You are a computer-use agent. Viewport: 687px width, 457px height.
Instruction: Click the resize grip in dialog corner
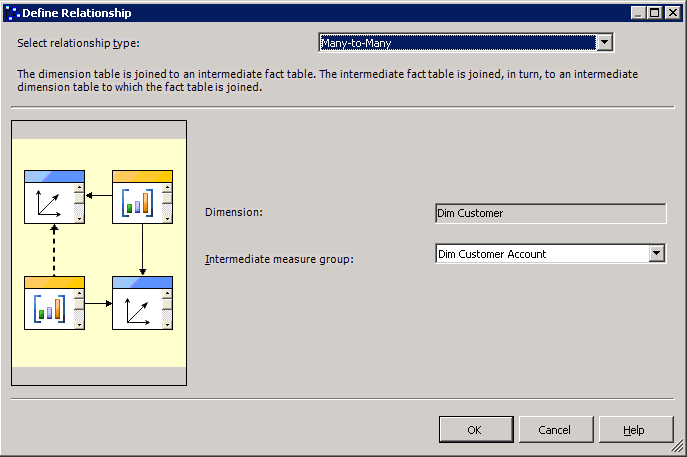[678, 446]
